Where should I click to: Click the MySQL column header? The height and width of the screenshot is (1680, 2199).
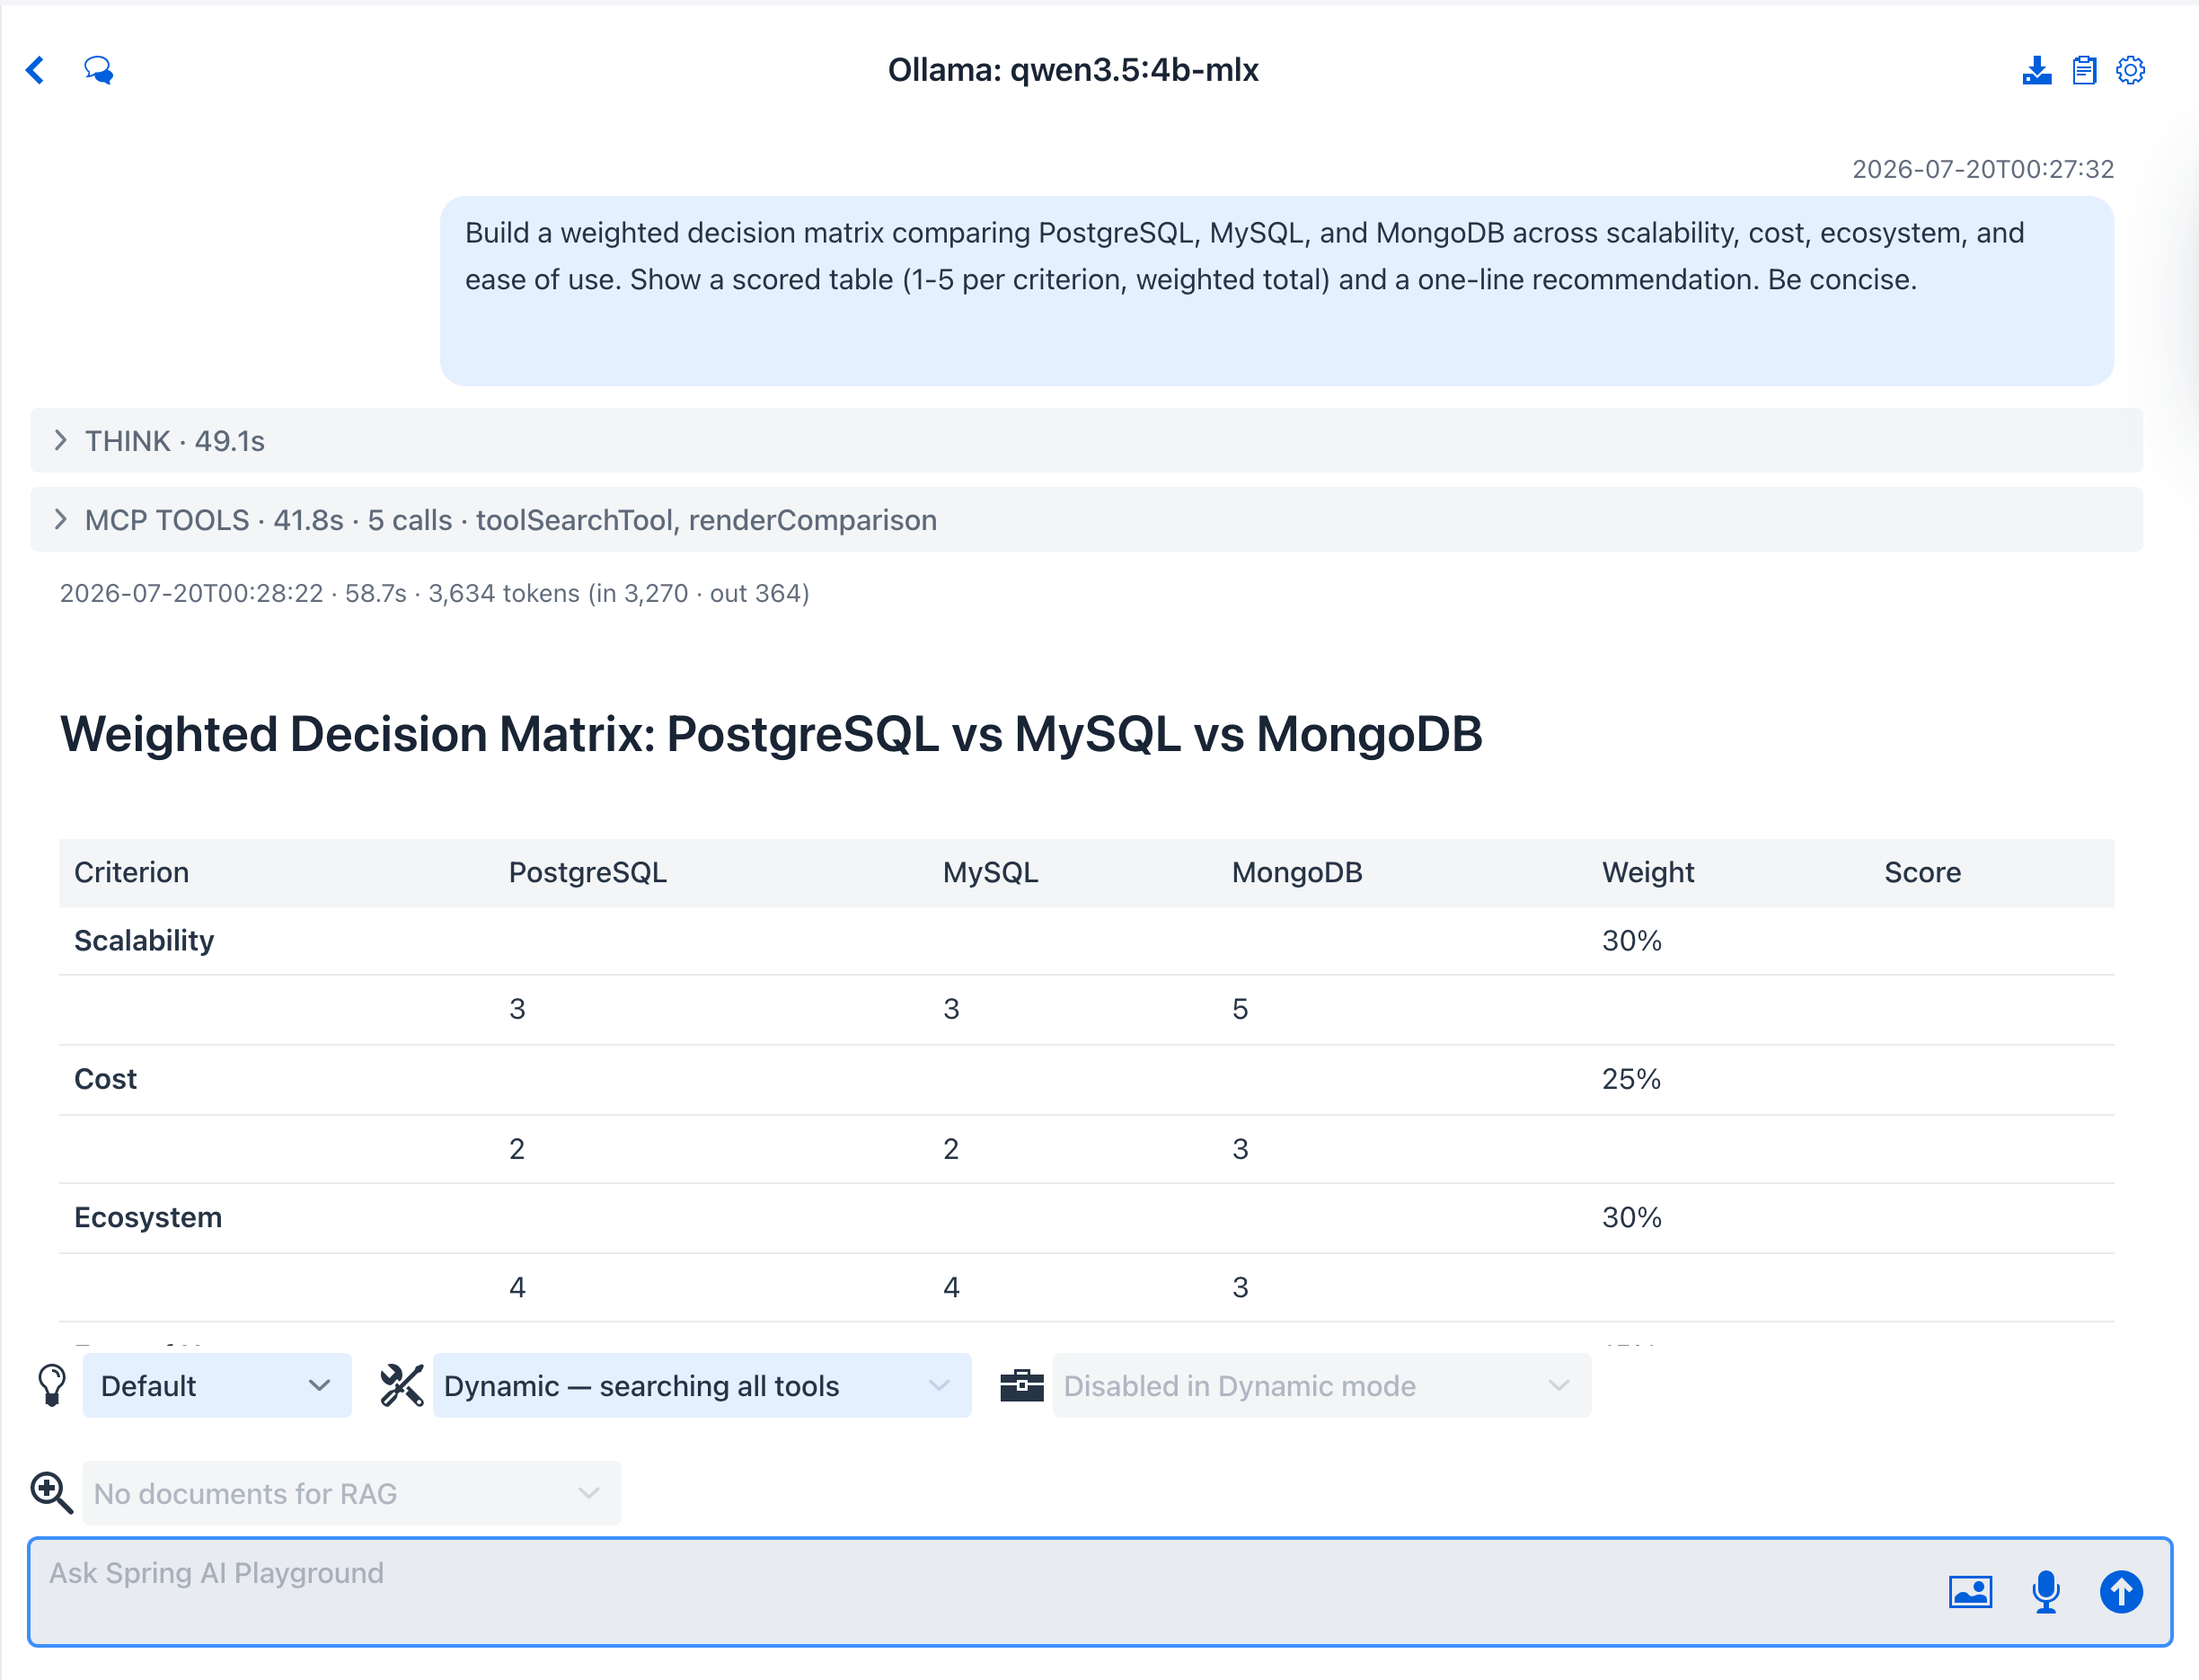990,872
